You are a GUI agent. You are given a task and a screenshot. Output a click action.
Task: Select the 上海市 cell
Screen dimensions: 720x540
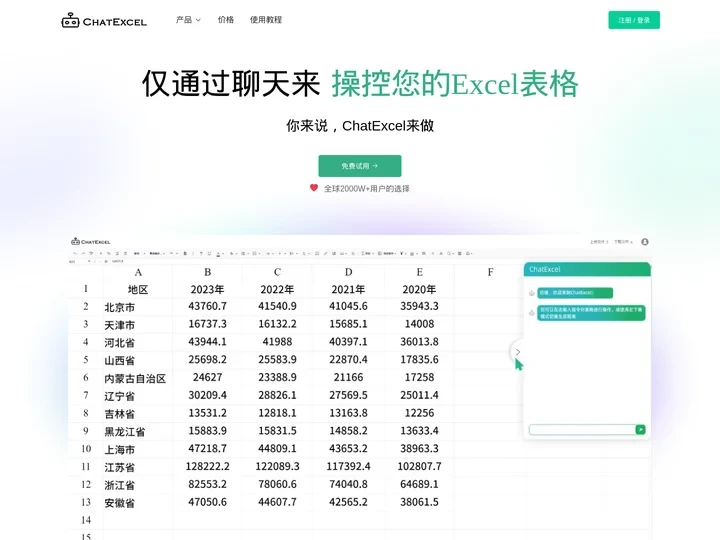click(x=138, y=449)
